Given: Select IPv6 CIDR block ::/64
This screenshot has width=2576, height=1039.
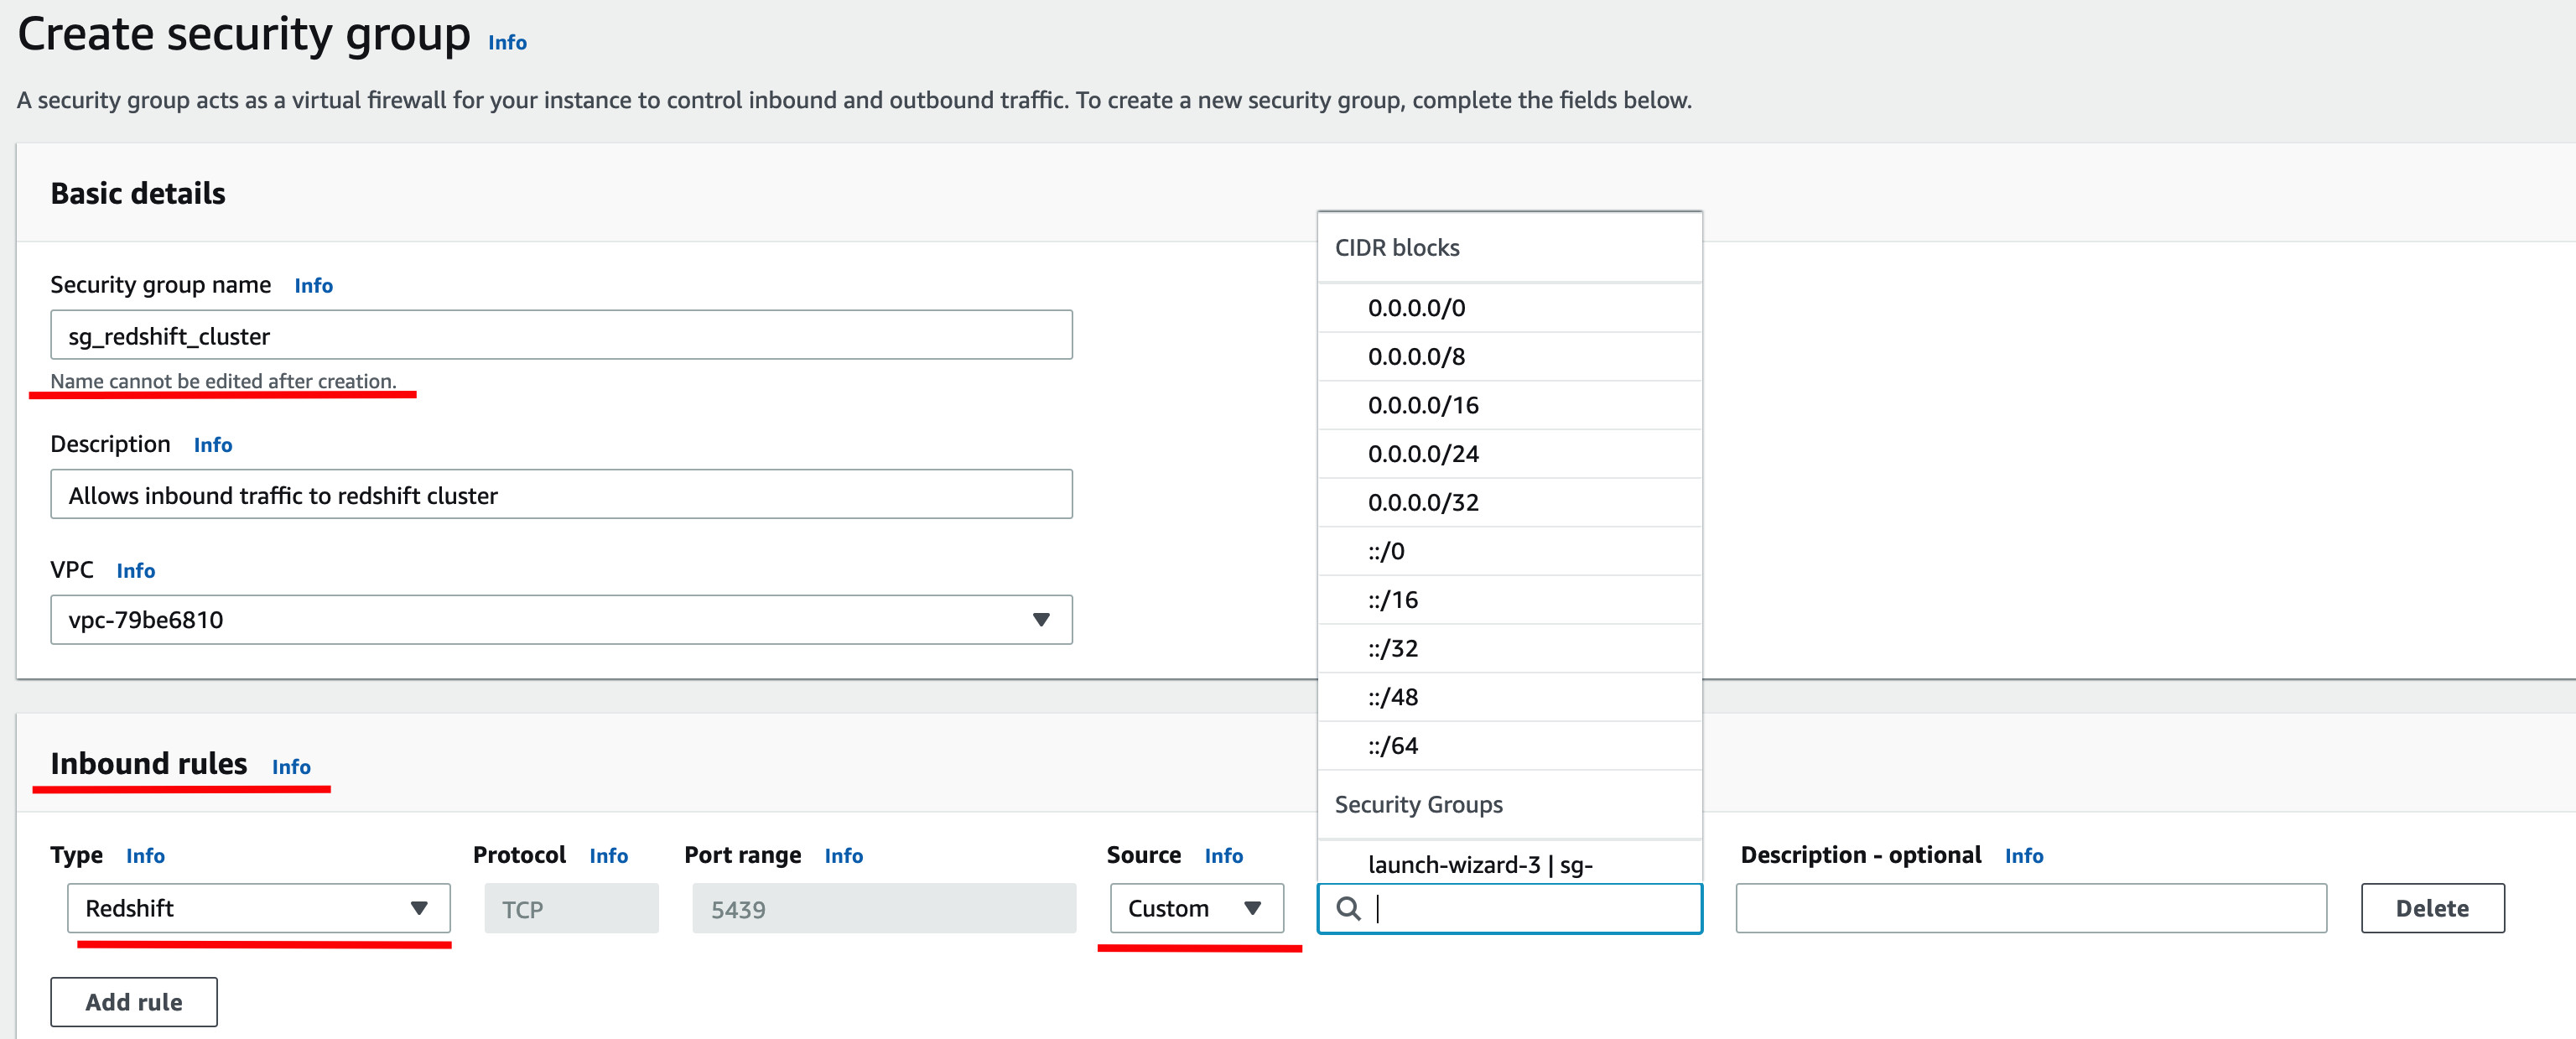Looking at the screenshot, I should point(1509,746).
